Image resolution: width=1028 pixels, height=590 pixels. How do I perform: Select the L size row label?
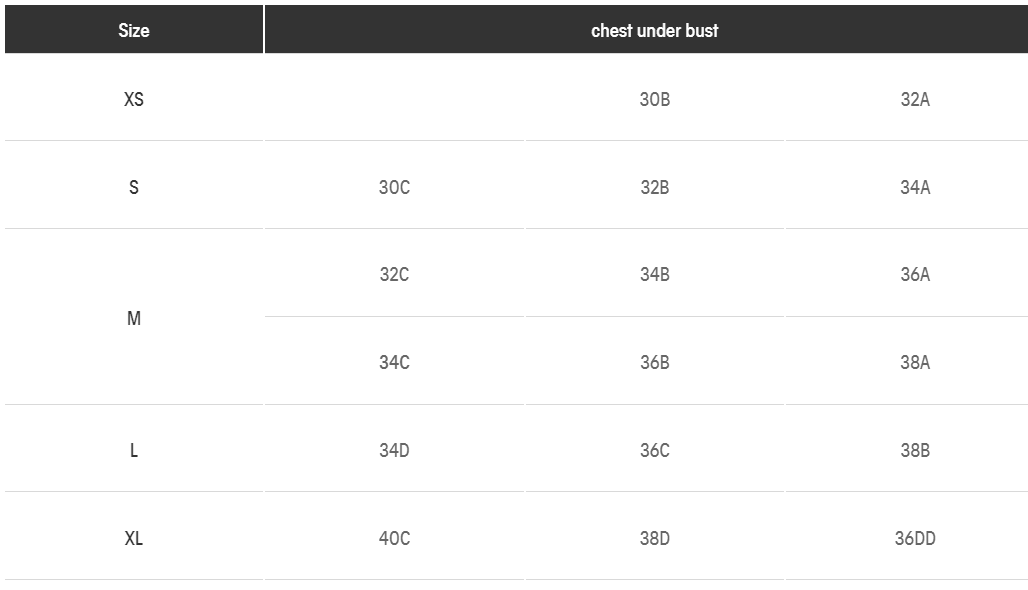coord(134,450)
